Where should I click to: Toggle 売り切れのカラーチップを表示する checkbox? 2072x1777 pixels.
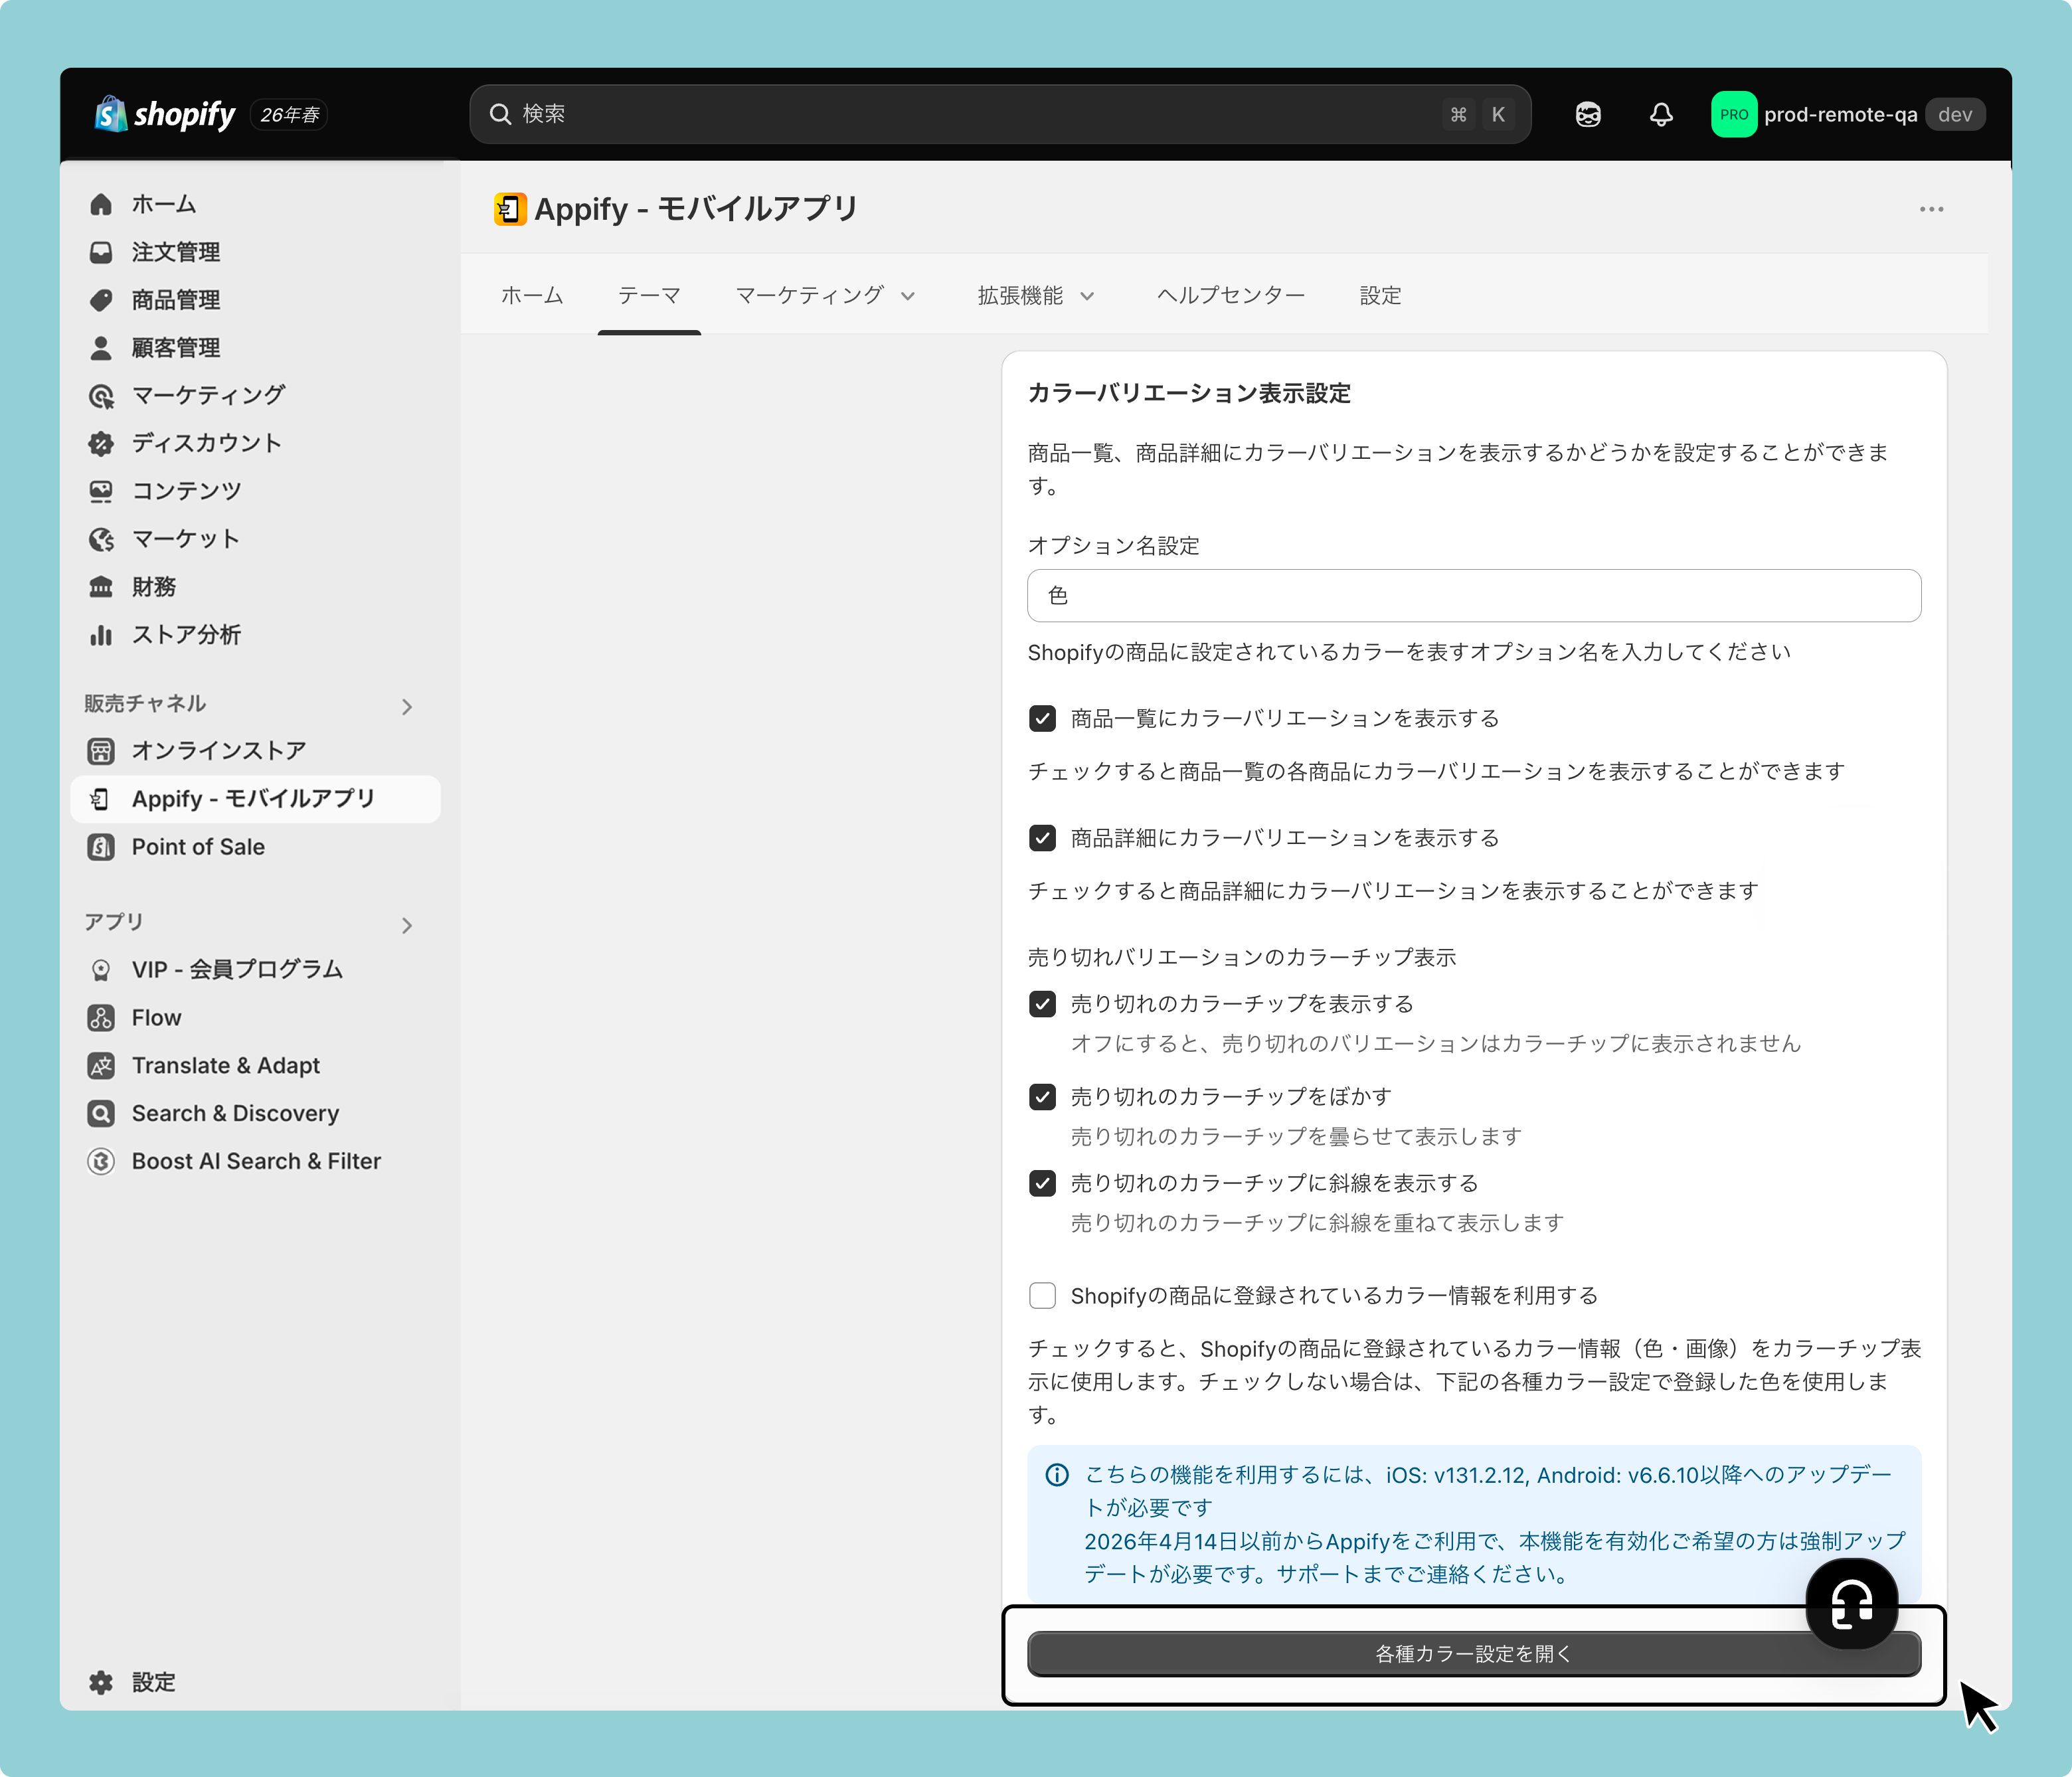coord(1042,1004)
